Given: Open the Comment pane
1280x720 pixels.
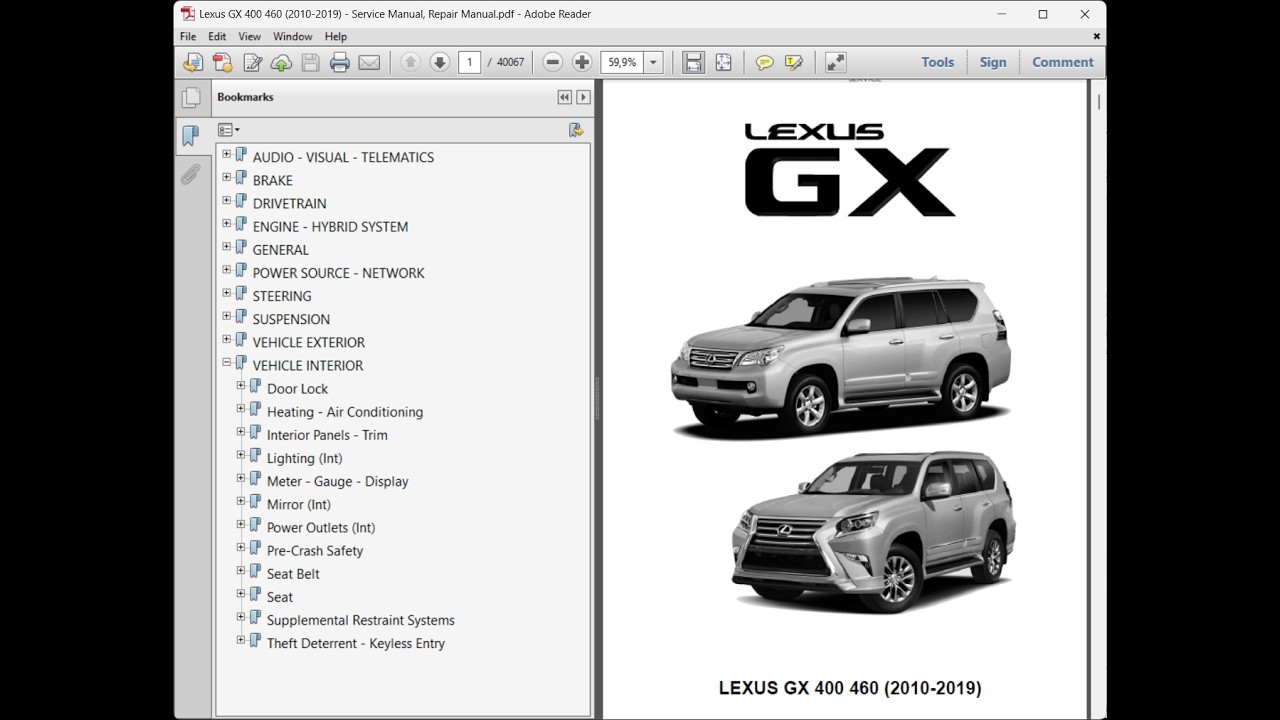Looking at the screenshot, I should (x=1063, y=62).
